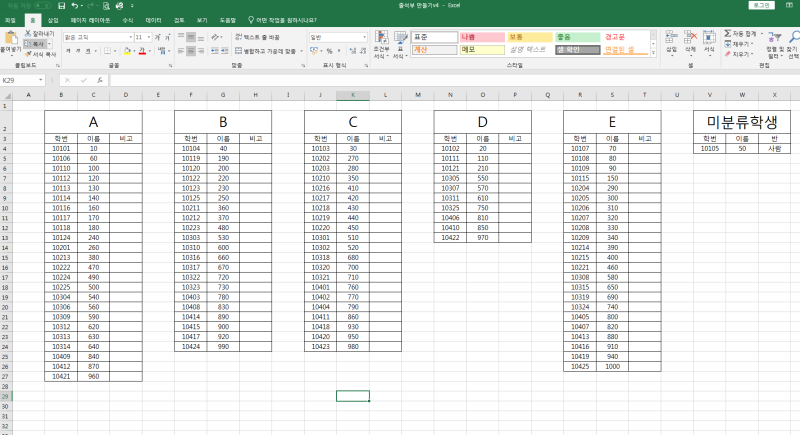800x435 pixels.
Task: Open fill color dropdown arrow
Action: [134, 51]
